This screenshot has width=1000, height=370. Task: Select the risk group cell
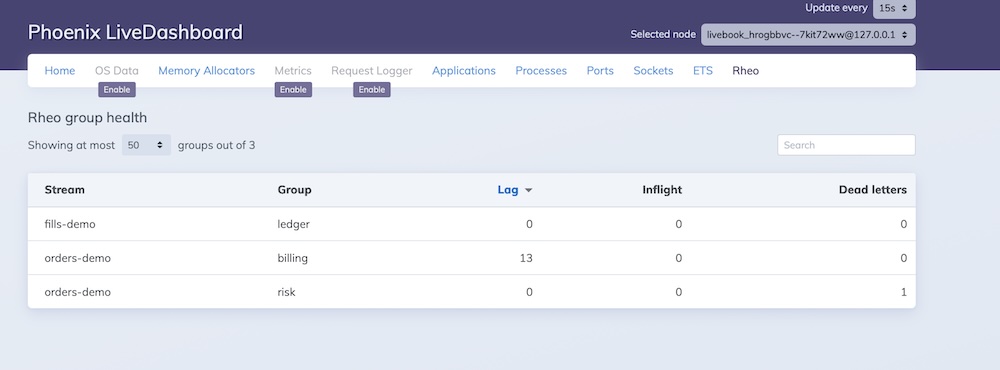pyautogui.click(x=286, y=292)
